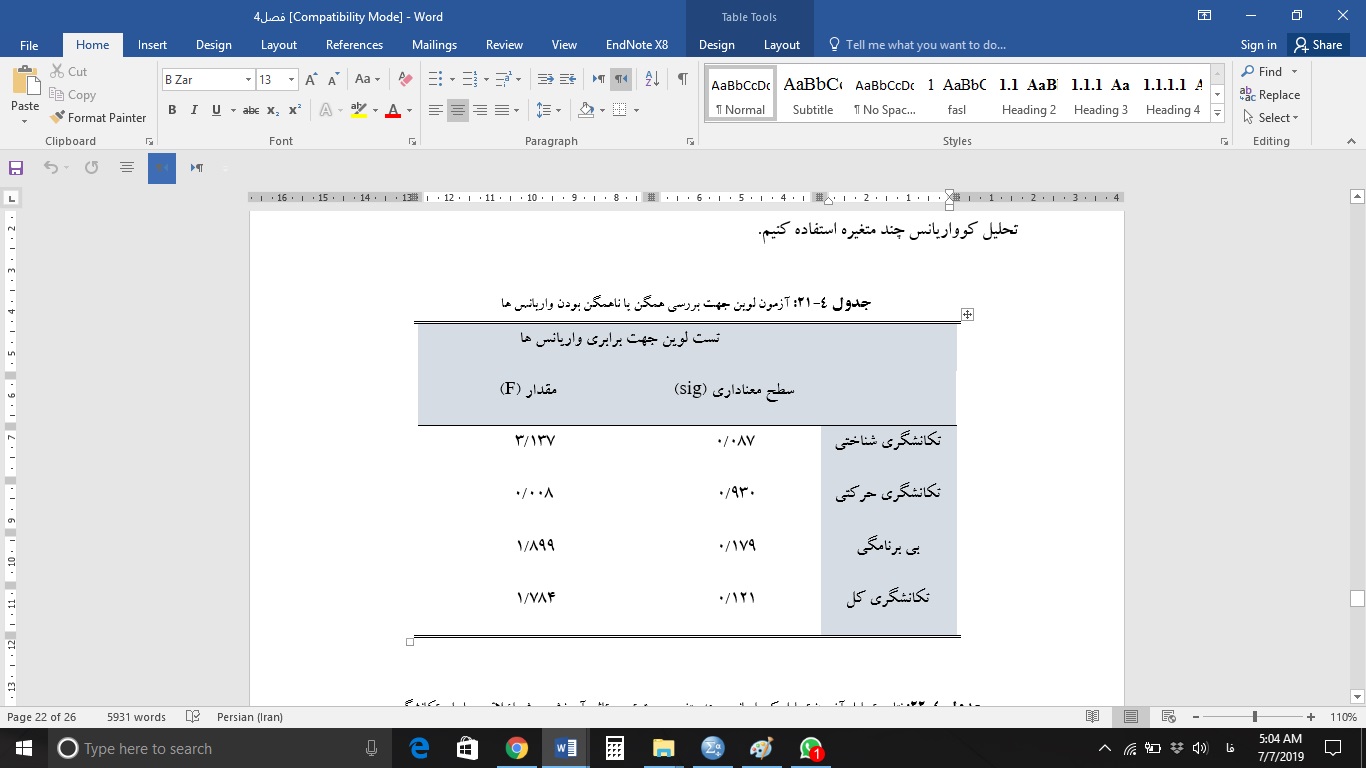Viewport: 1366px width, 768px height.
Task: Adjust the zoom slider
Action: 1253,716
